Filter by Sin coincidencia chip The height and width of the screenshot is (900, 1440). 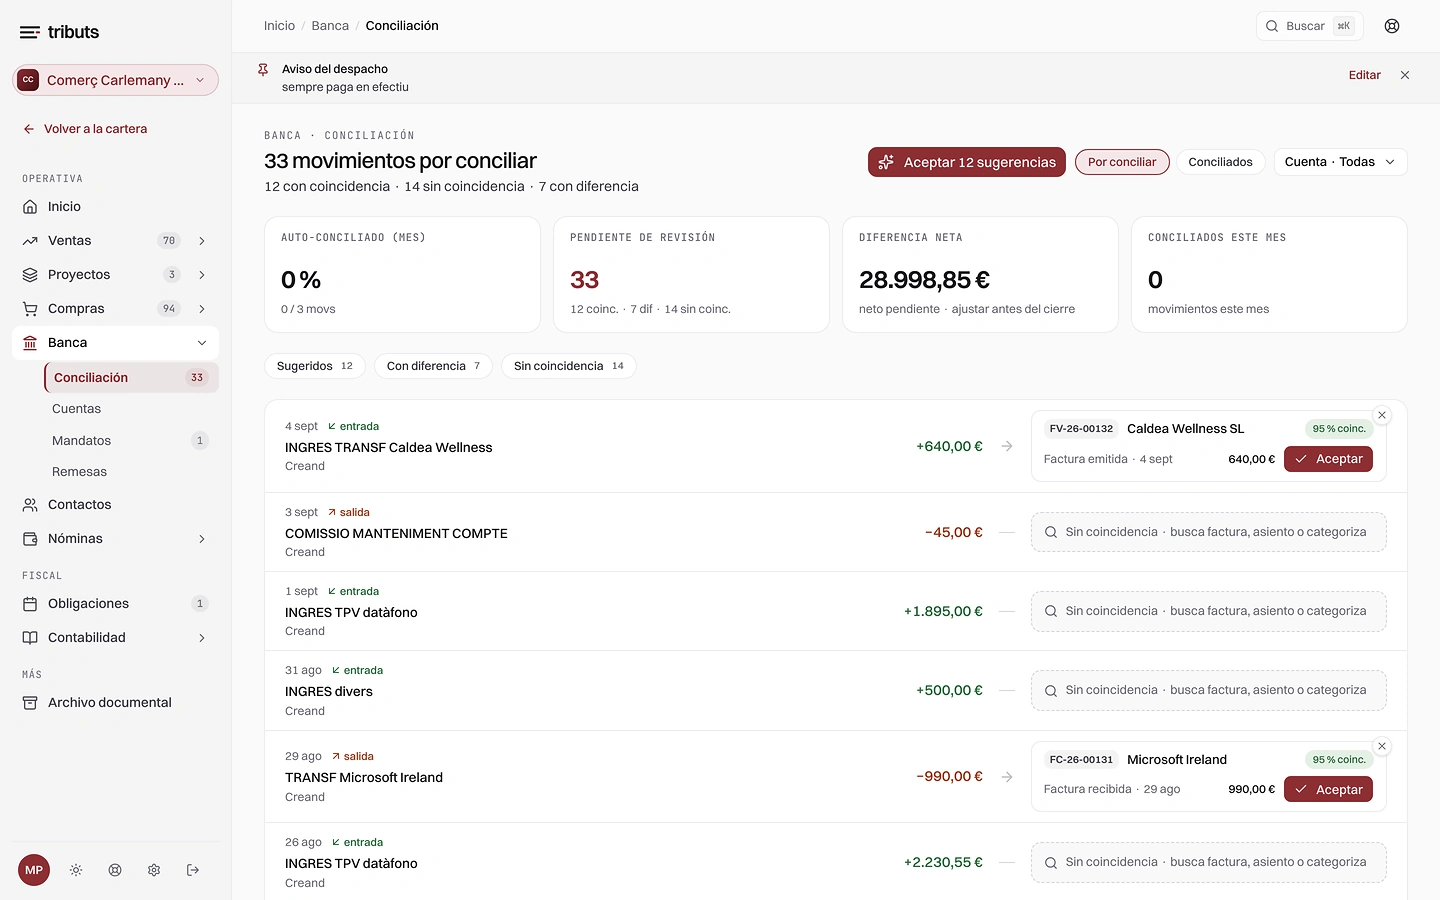(x=568, y=366)
